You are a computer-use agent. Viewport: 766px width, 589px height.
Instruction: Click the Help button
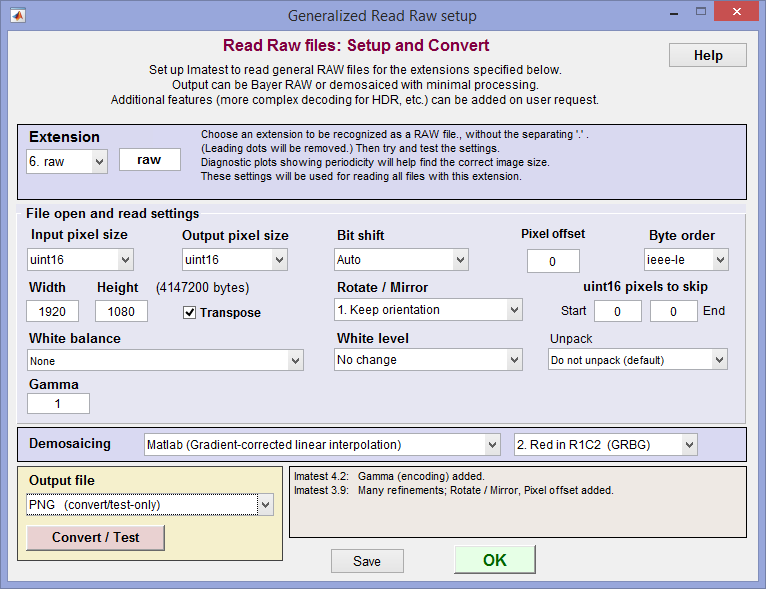coord(707,55)
